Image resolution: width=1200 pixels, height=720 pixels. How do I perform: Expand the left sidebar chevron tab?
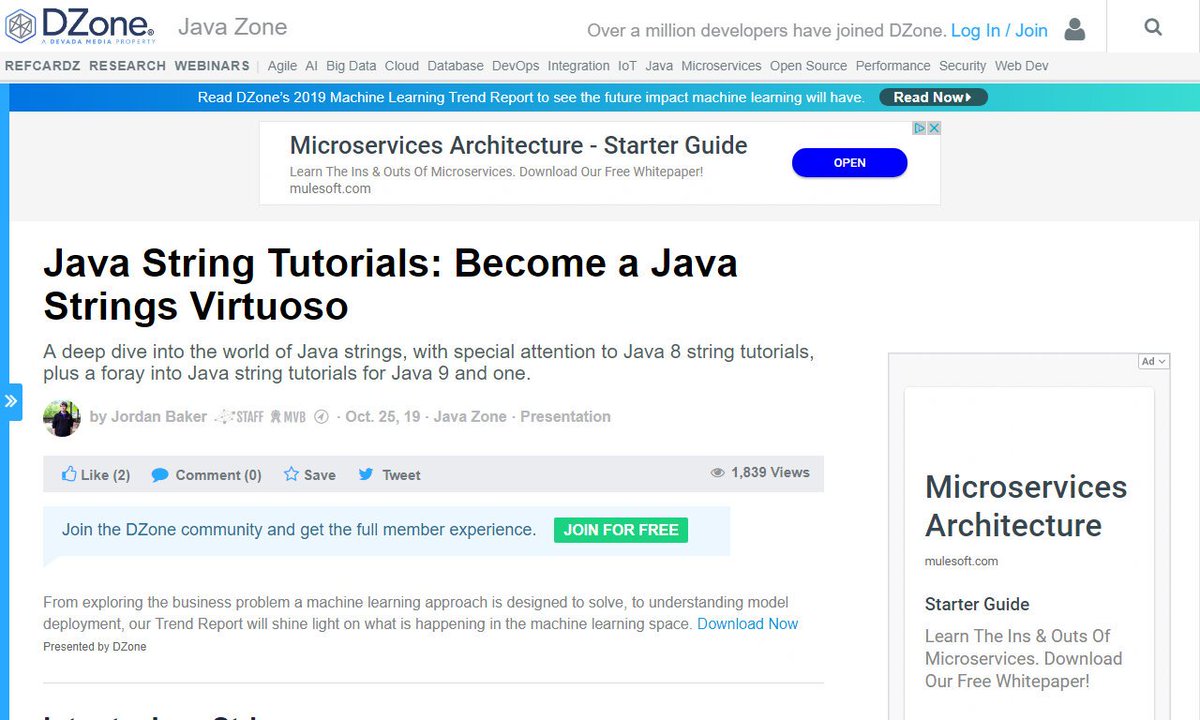(11, 402)
